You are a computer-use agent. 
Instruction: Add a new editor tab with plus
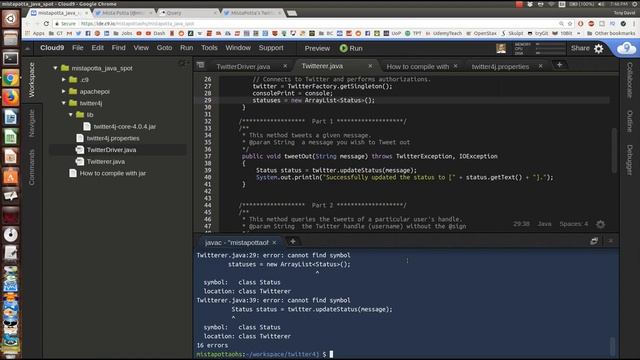(559, 64)
